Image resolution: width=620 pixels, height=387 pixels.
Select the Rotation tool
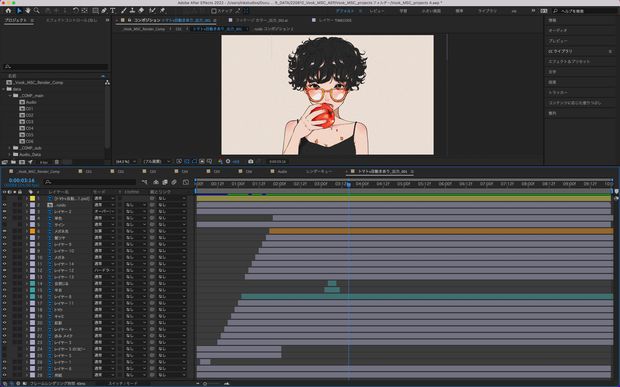(75, 11)
